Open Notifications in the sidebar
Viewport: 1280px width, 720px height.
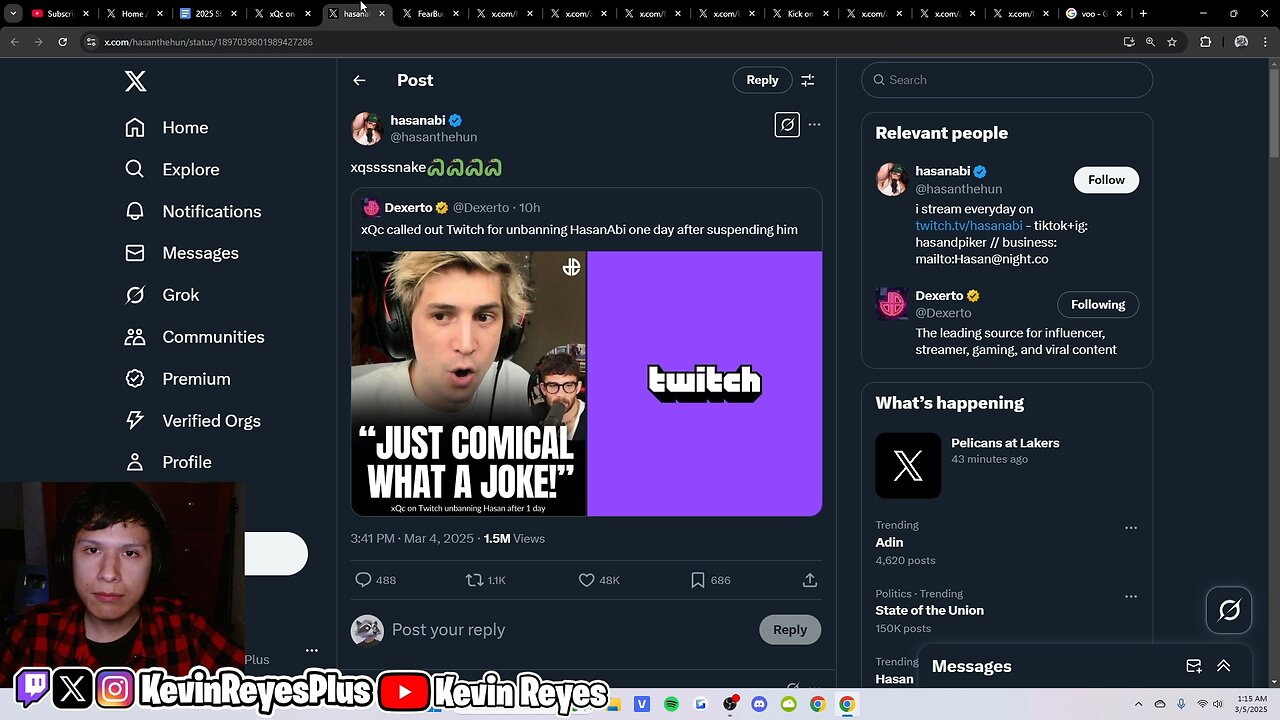pos(193,212)
